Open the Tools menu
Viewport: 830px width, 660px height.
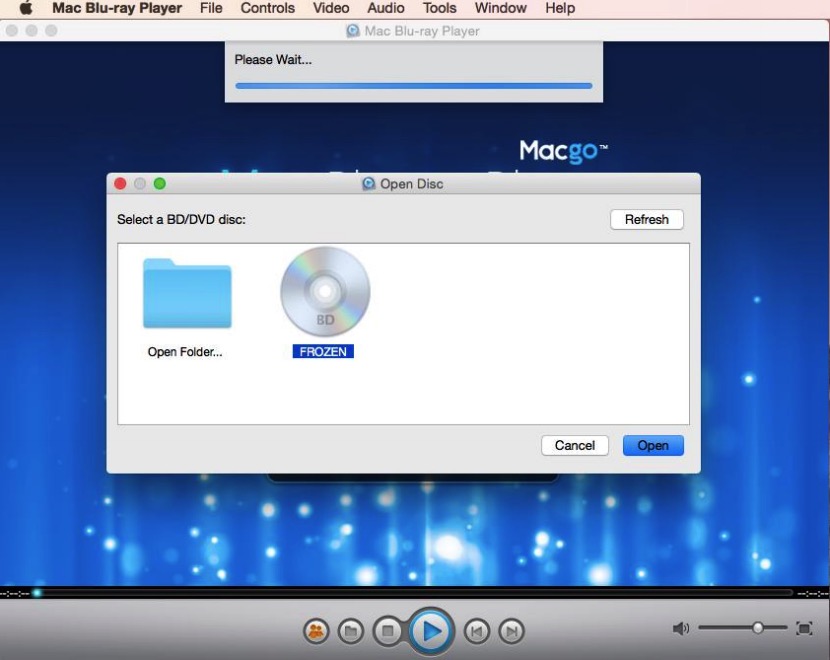pyautogui.click(x=439, y=8)
